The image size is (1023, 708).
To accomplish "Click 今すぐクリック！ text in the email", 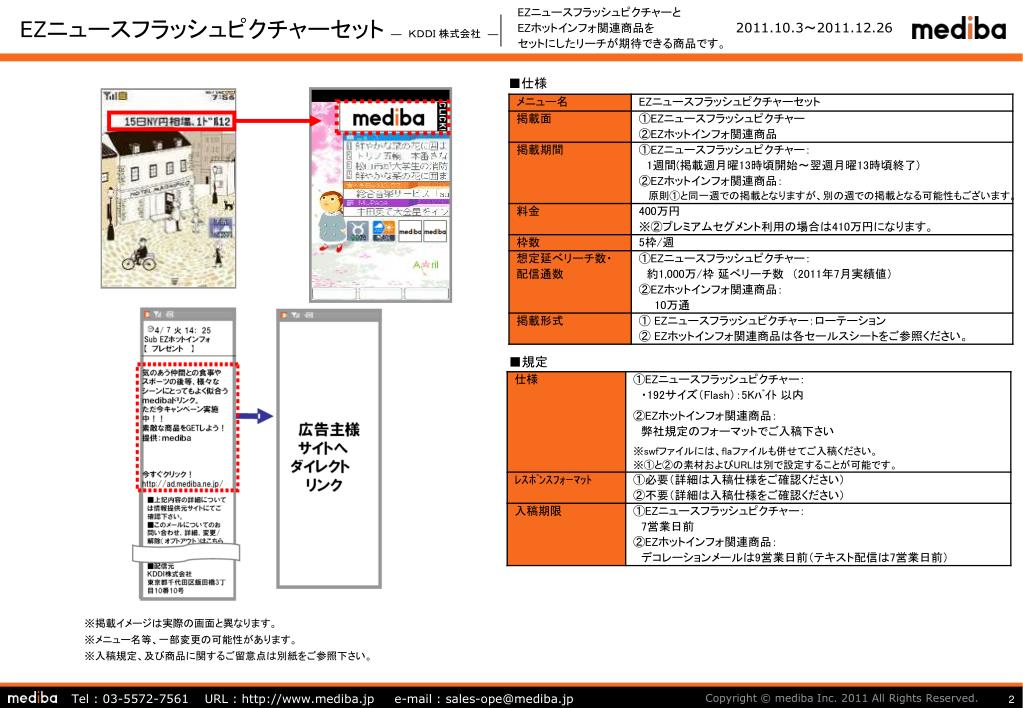I will pos(167,474).
